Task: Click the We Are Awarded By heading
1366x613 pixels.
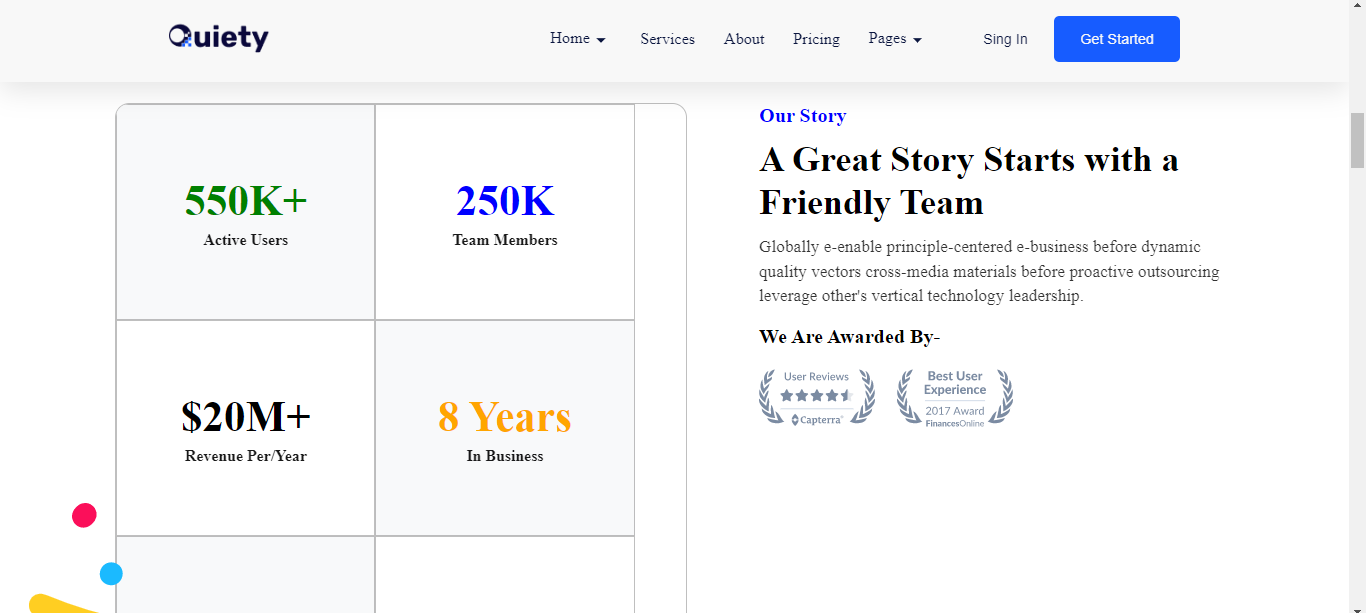Action: [x=849, y=337]
